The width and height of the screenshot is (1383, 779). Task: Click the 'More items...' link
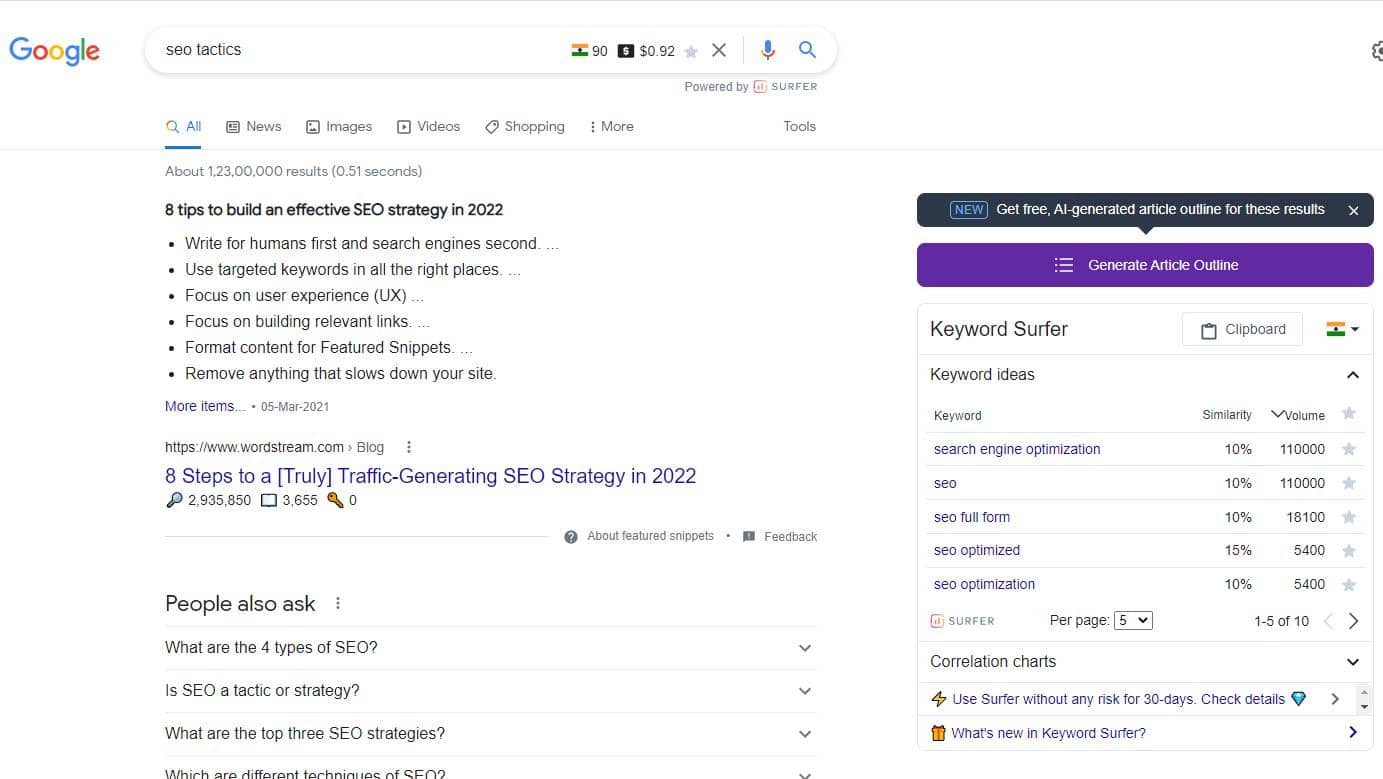point(205,406)
